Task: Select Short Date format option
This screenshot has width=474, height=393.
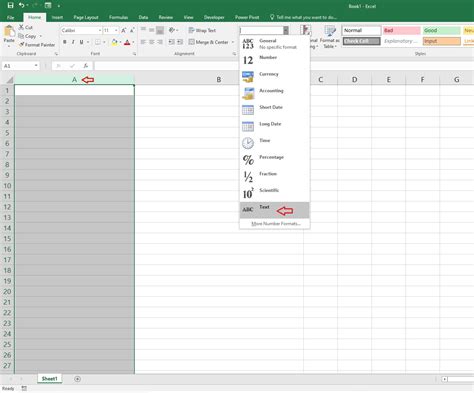Action: tap(275, 110)
